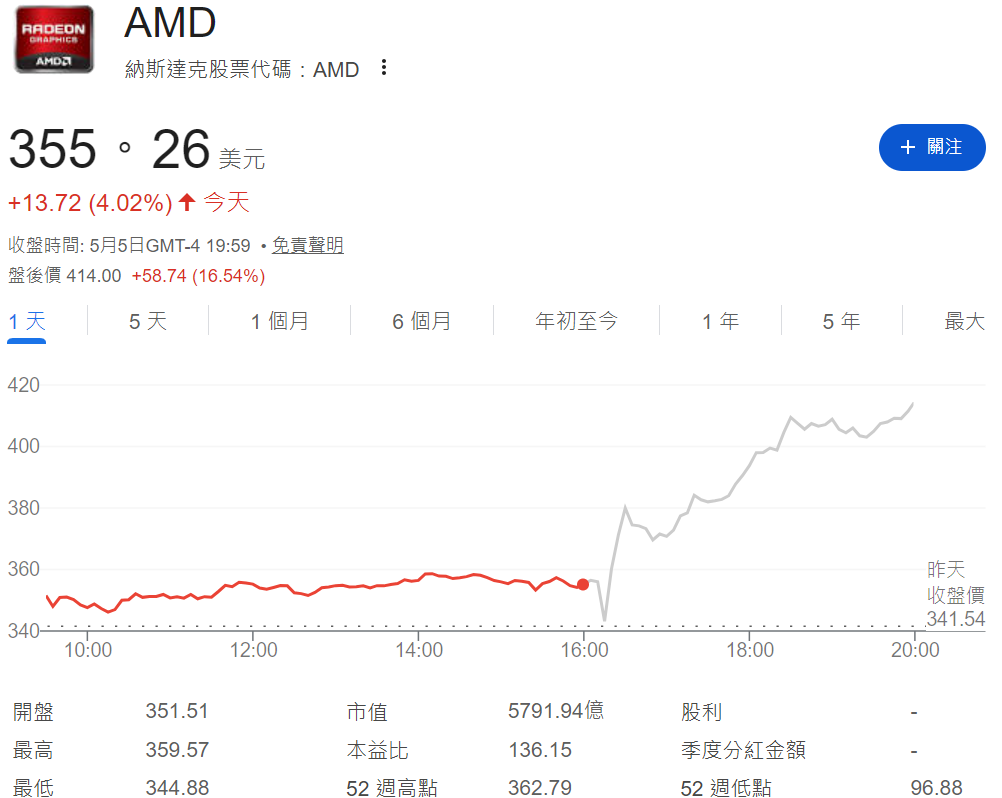Click the +13.72 (4.02%) change value
Screen dimensions: 1002x798
click(x=90, y=203)
